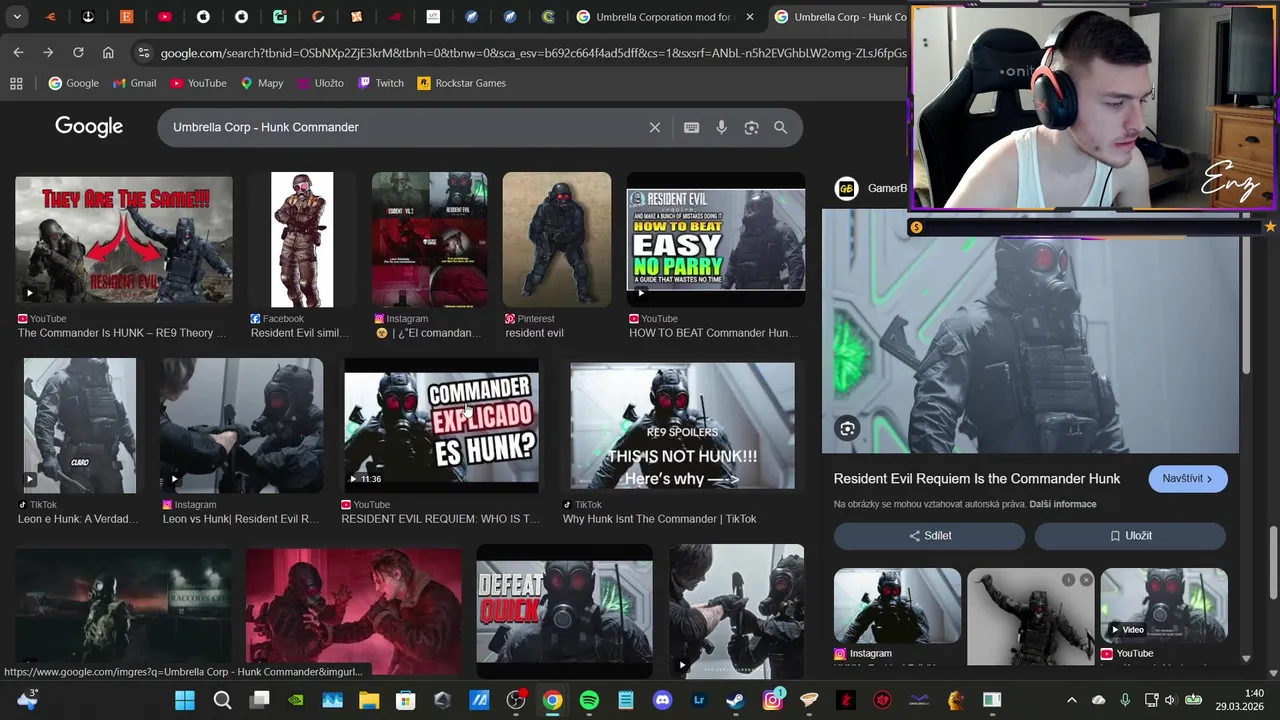The height and width of the screenshot is (720, 1280).
Task: Open the volume control in system tray
Action: 1170,700
